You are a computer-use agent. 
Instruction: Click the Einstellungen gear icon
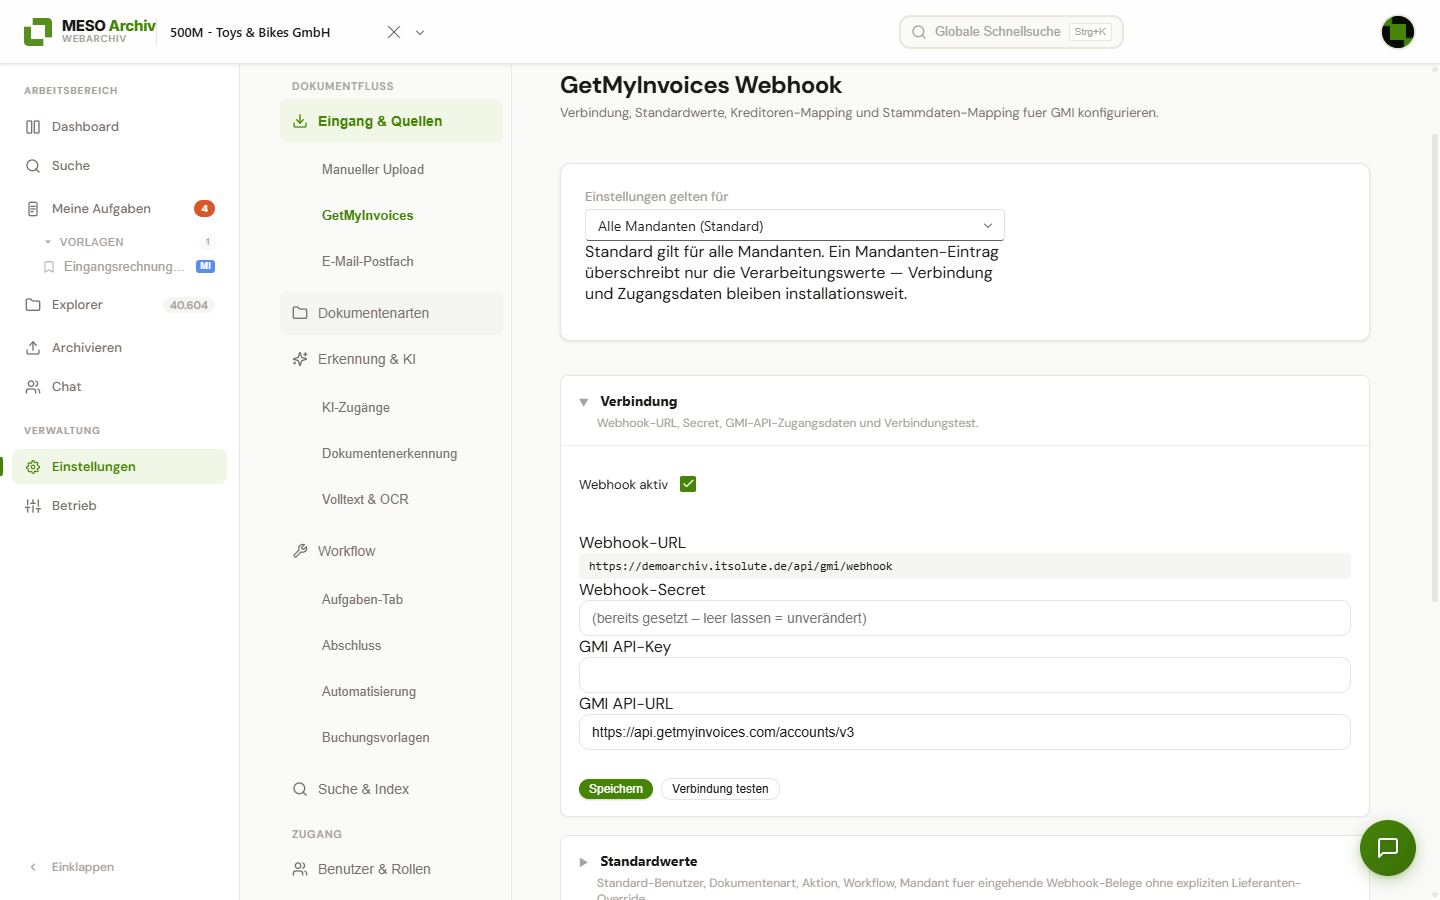(33, 467)
